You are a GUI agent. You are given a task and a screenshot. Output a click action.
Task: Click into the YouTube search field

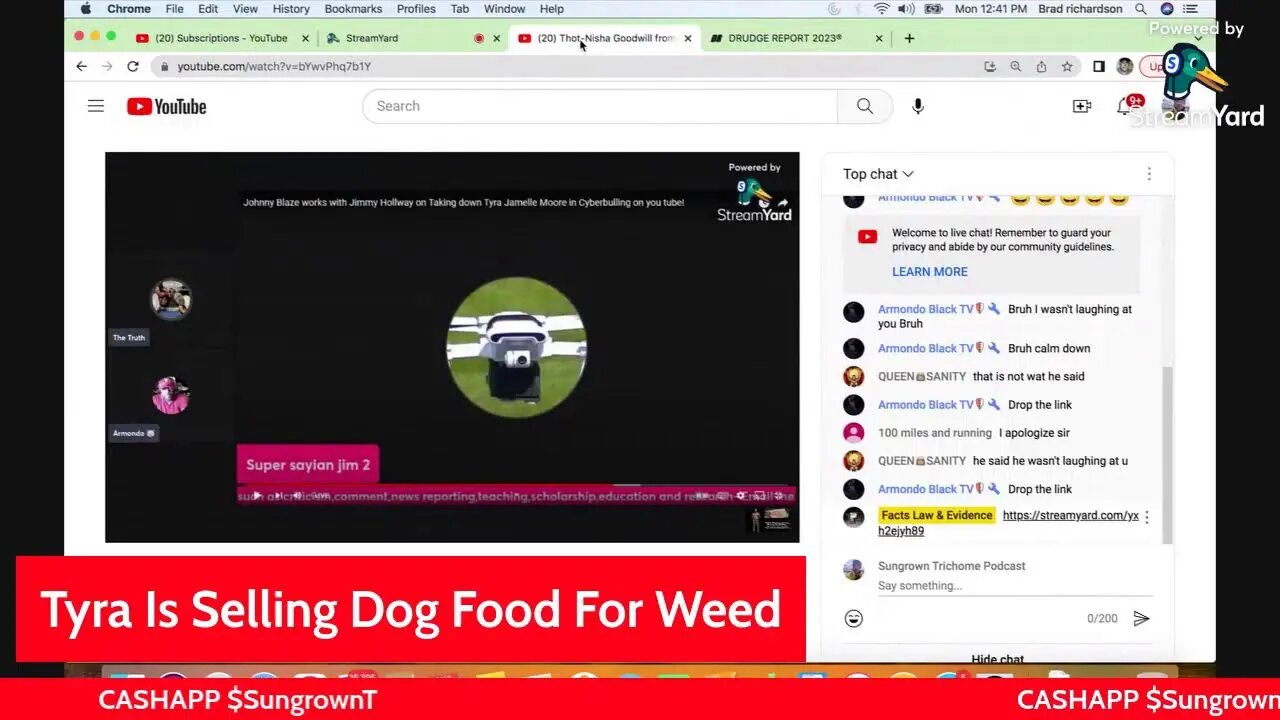[x=600, y=106]
